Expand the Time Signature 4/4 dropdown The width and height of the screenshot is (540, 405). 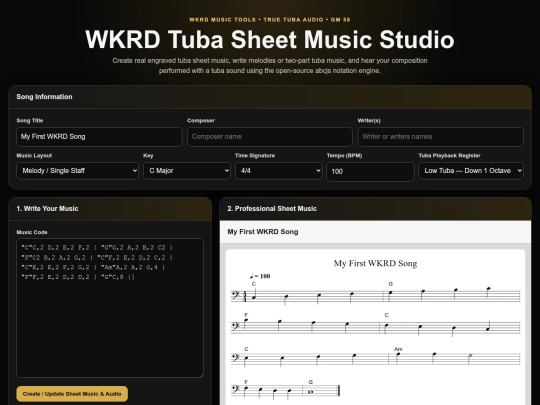279,171
